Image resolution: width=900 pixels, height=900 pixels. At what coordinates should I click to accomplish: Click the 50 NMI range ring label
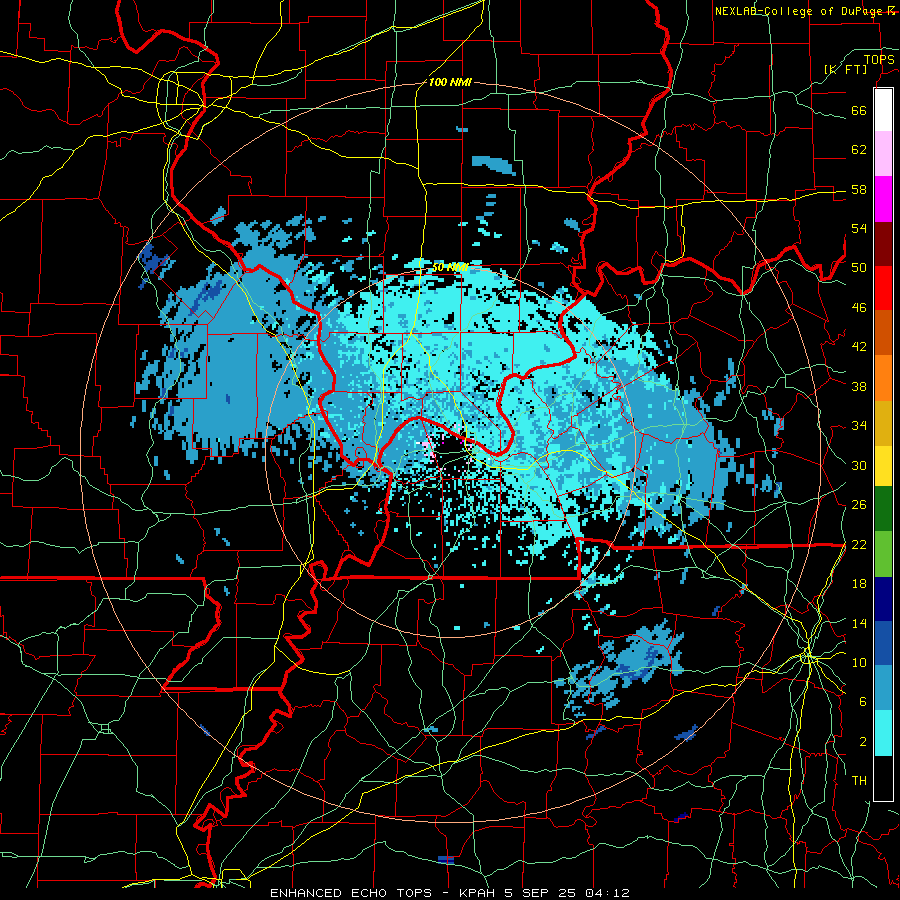click(450, 267)
